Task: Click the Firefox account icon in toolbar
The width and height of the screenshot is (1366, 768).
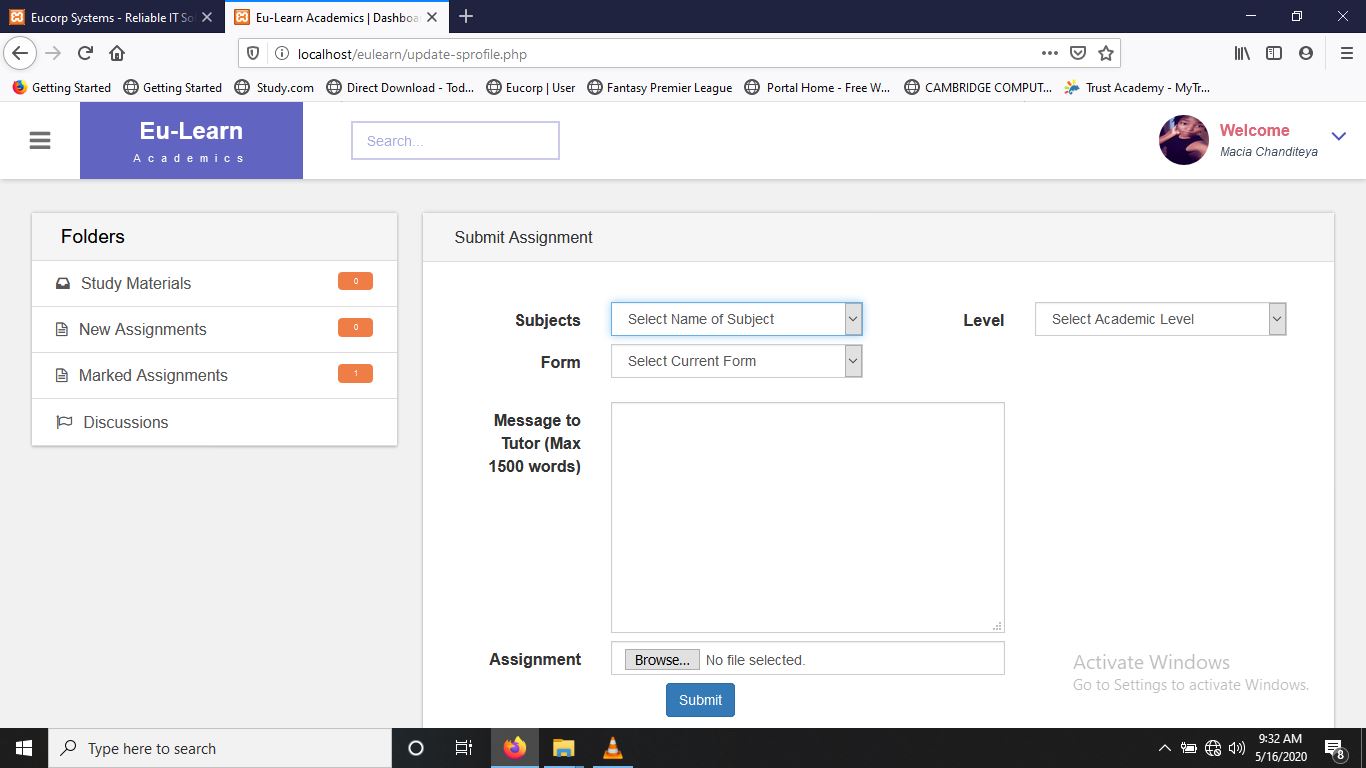Action: 1305,54
